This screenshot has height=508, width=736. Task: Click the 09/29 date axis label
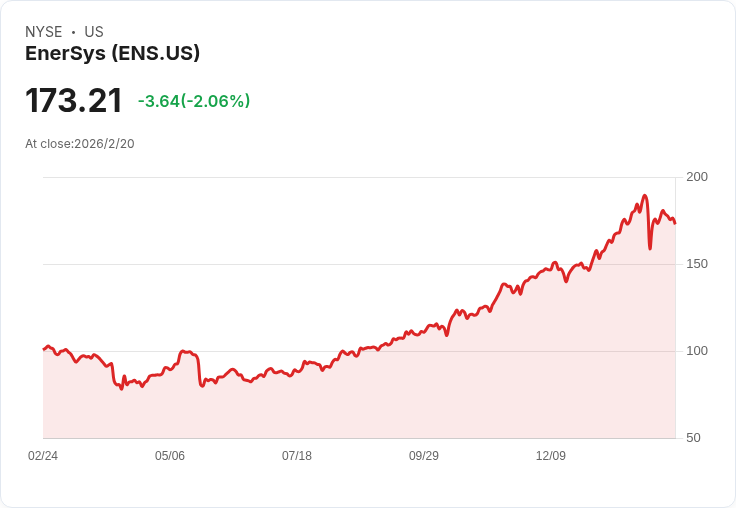[424, 455]
